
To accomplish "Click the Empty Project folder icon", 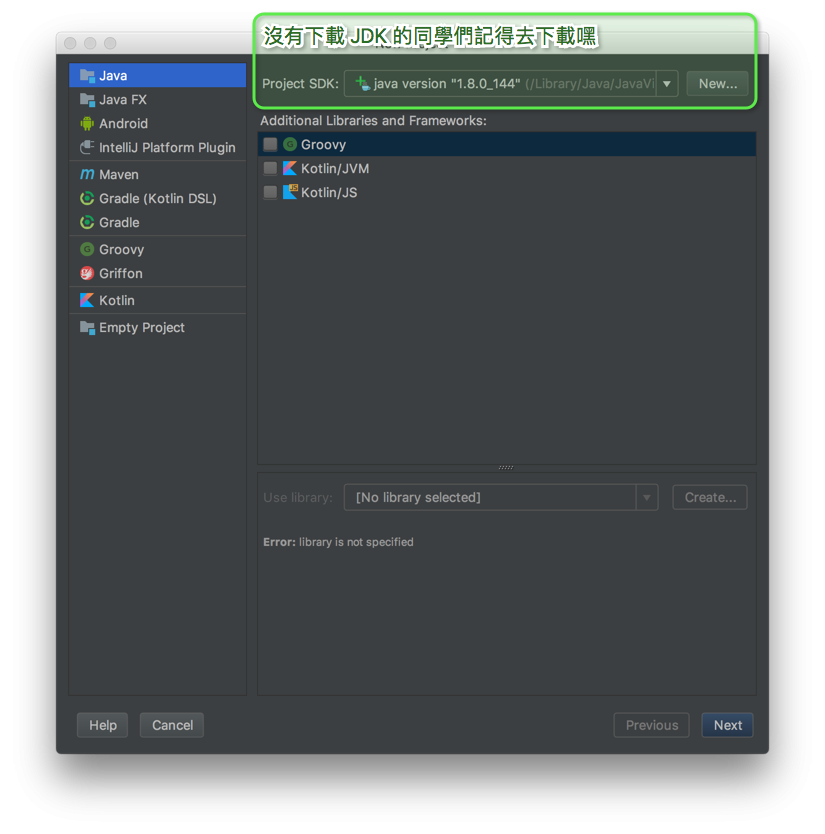I will coord(87,327).
